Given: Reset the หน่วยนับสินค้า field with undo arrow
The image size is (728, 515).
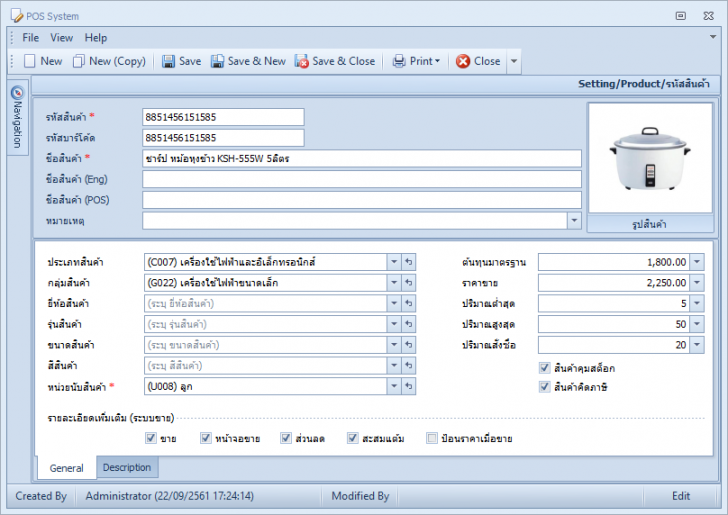Looking at the screenshot, I should (x=409, y=386).
